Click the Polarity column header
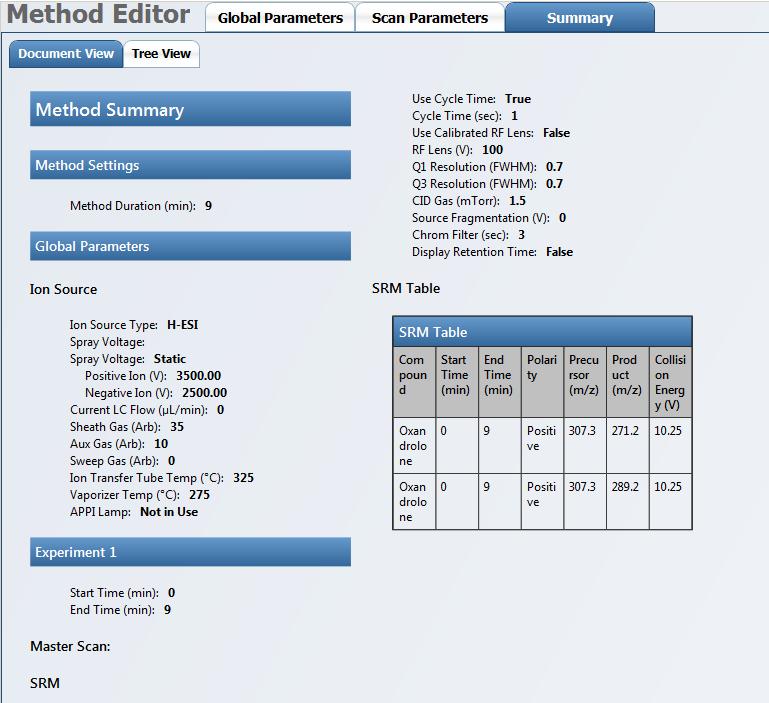The image size is (769, 703). click(541, 368)
